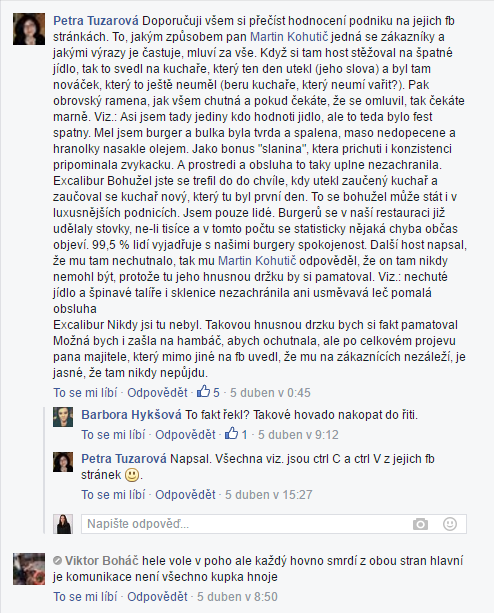Click thumbs-up icon on Barbora Hykšová's comment
Screen dimensions: 494x613
(x=232, y=434)
